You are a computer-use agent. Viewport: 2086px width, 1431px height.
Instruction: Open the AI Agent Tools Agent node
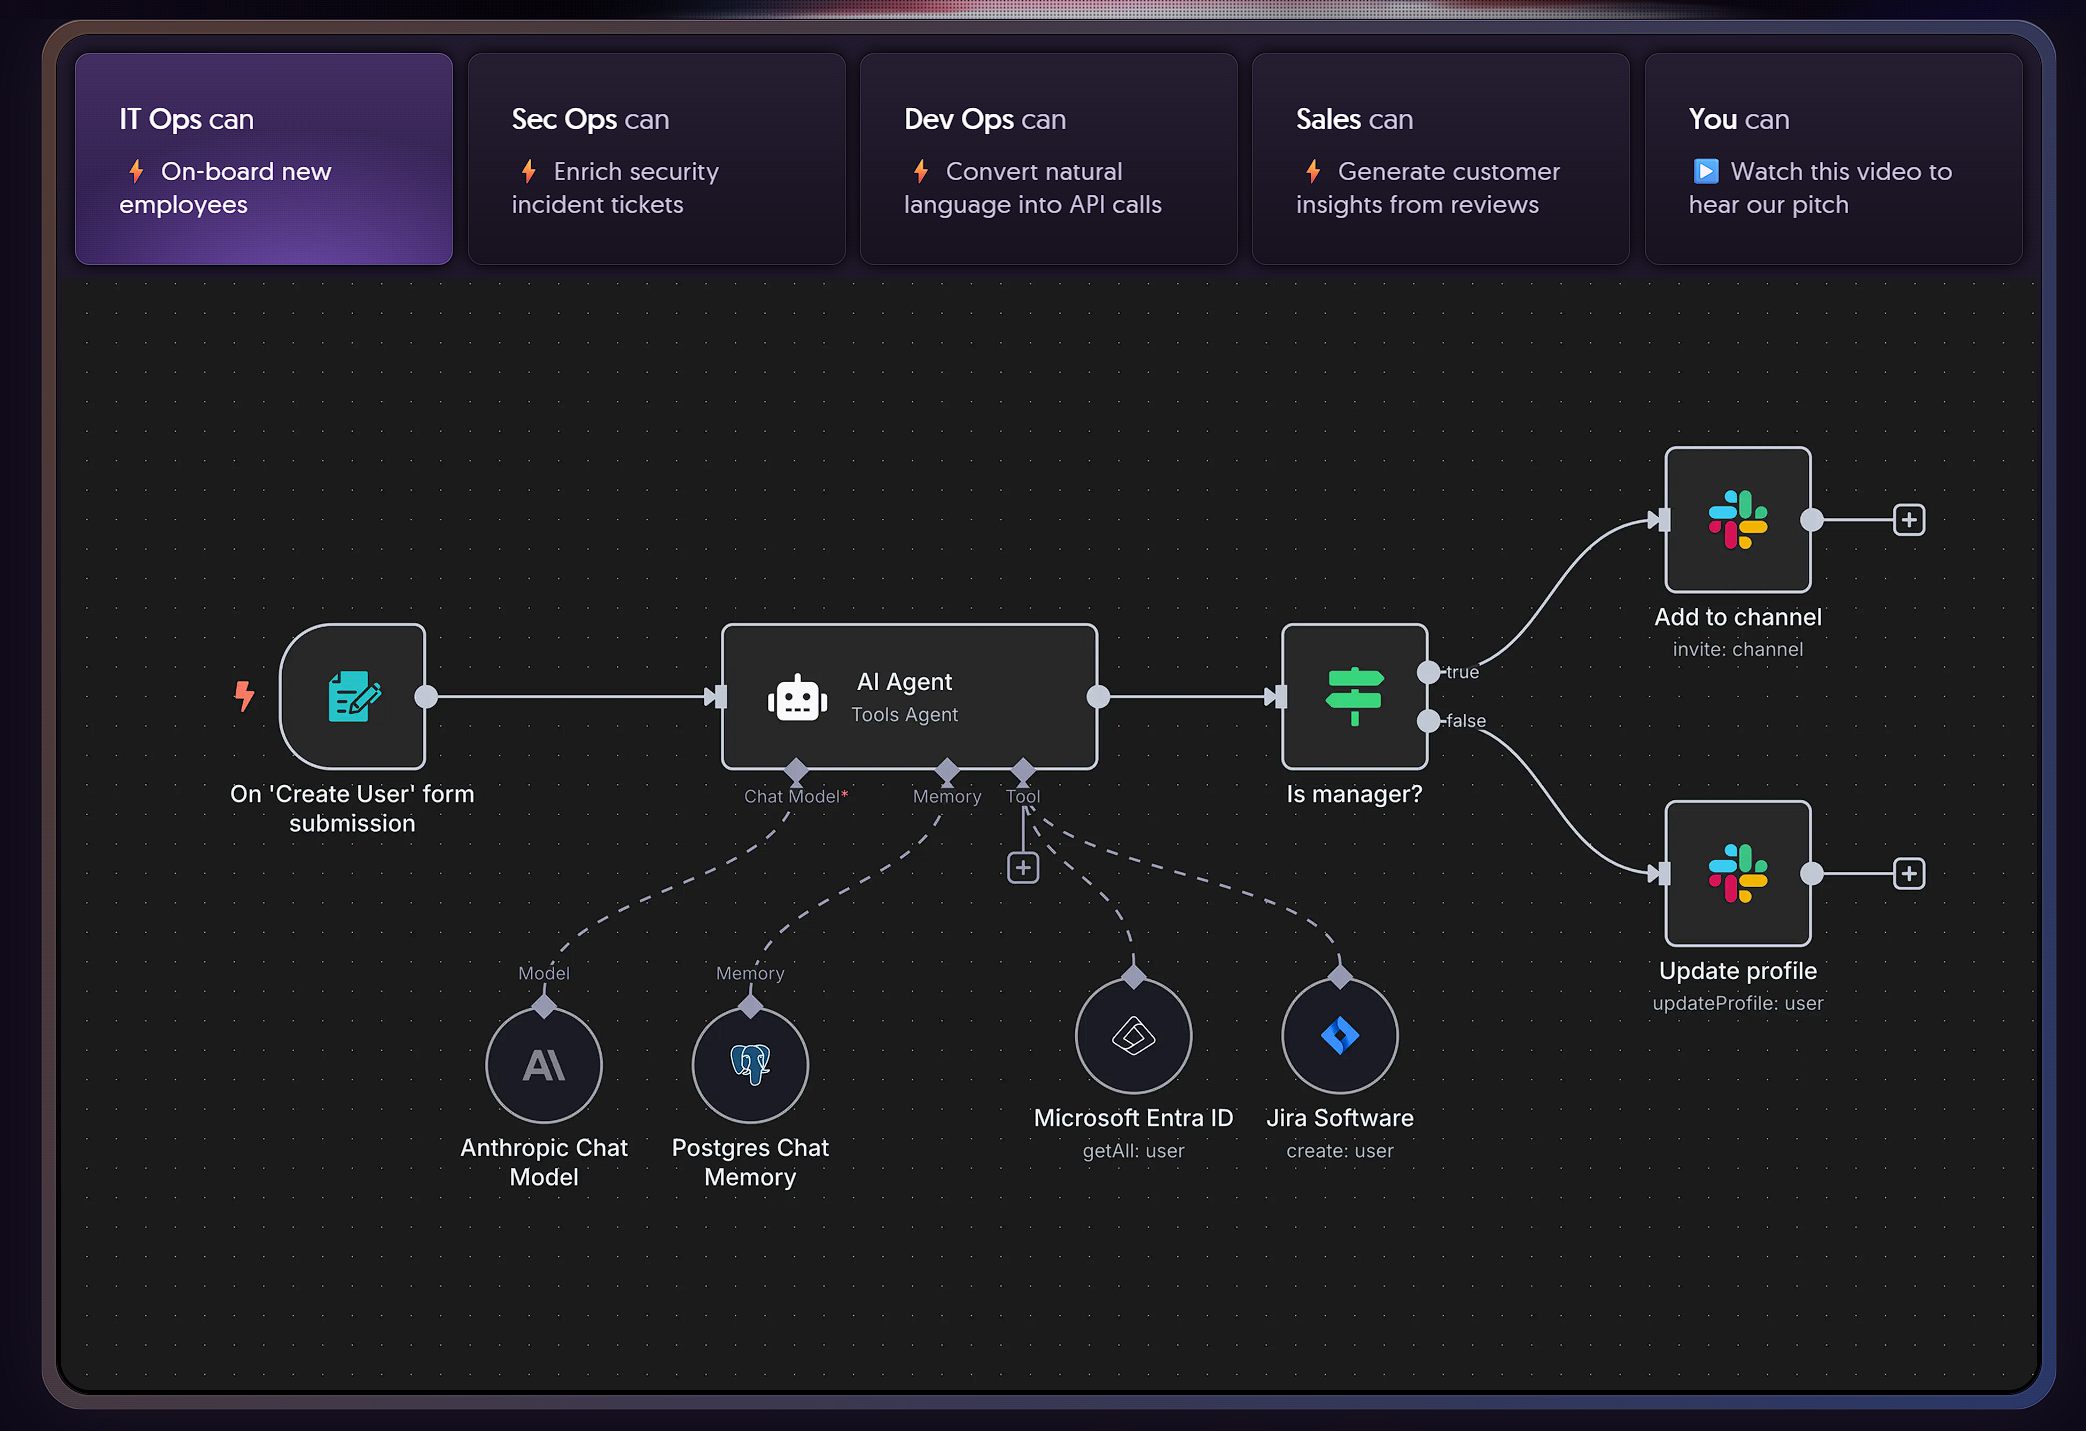point(908,697)
